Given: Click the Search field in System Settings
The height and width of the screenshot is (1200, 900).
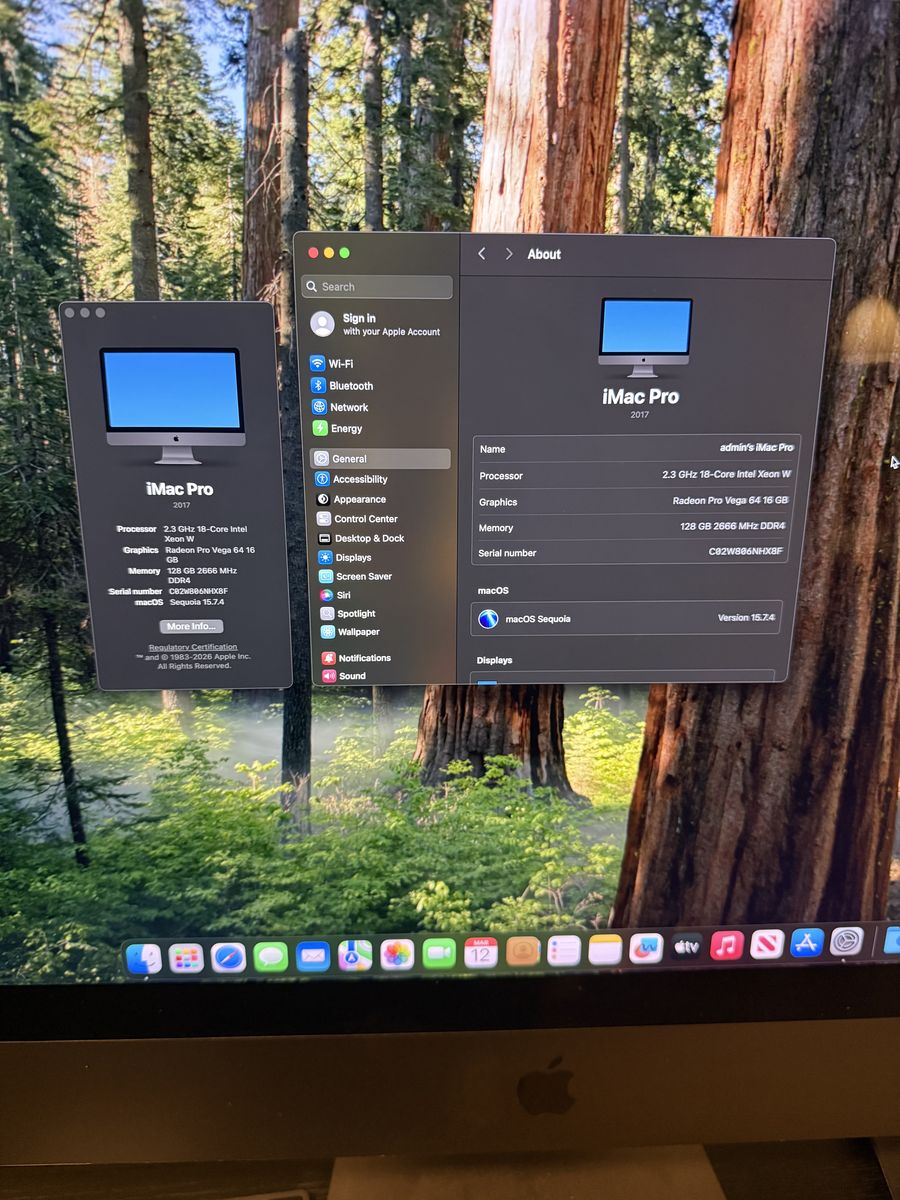Looking at the screenshot, I should [378, 287].
